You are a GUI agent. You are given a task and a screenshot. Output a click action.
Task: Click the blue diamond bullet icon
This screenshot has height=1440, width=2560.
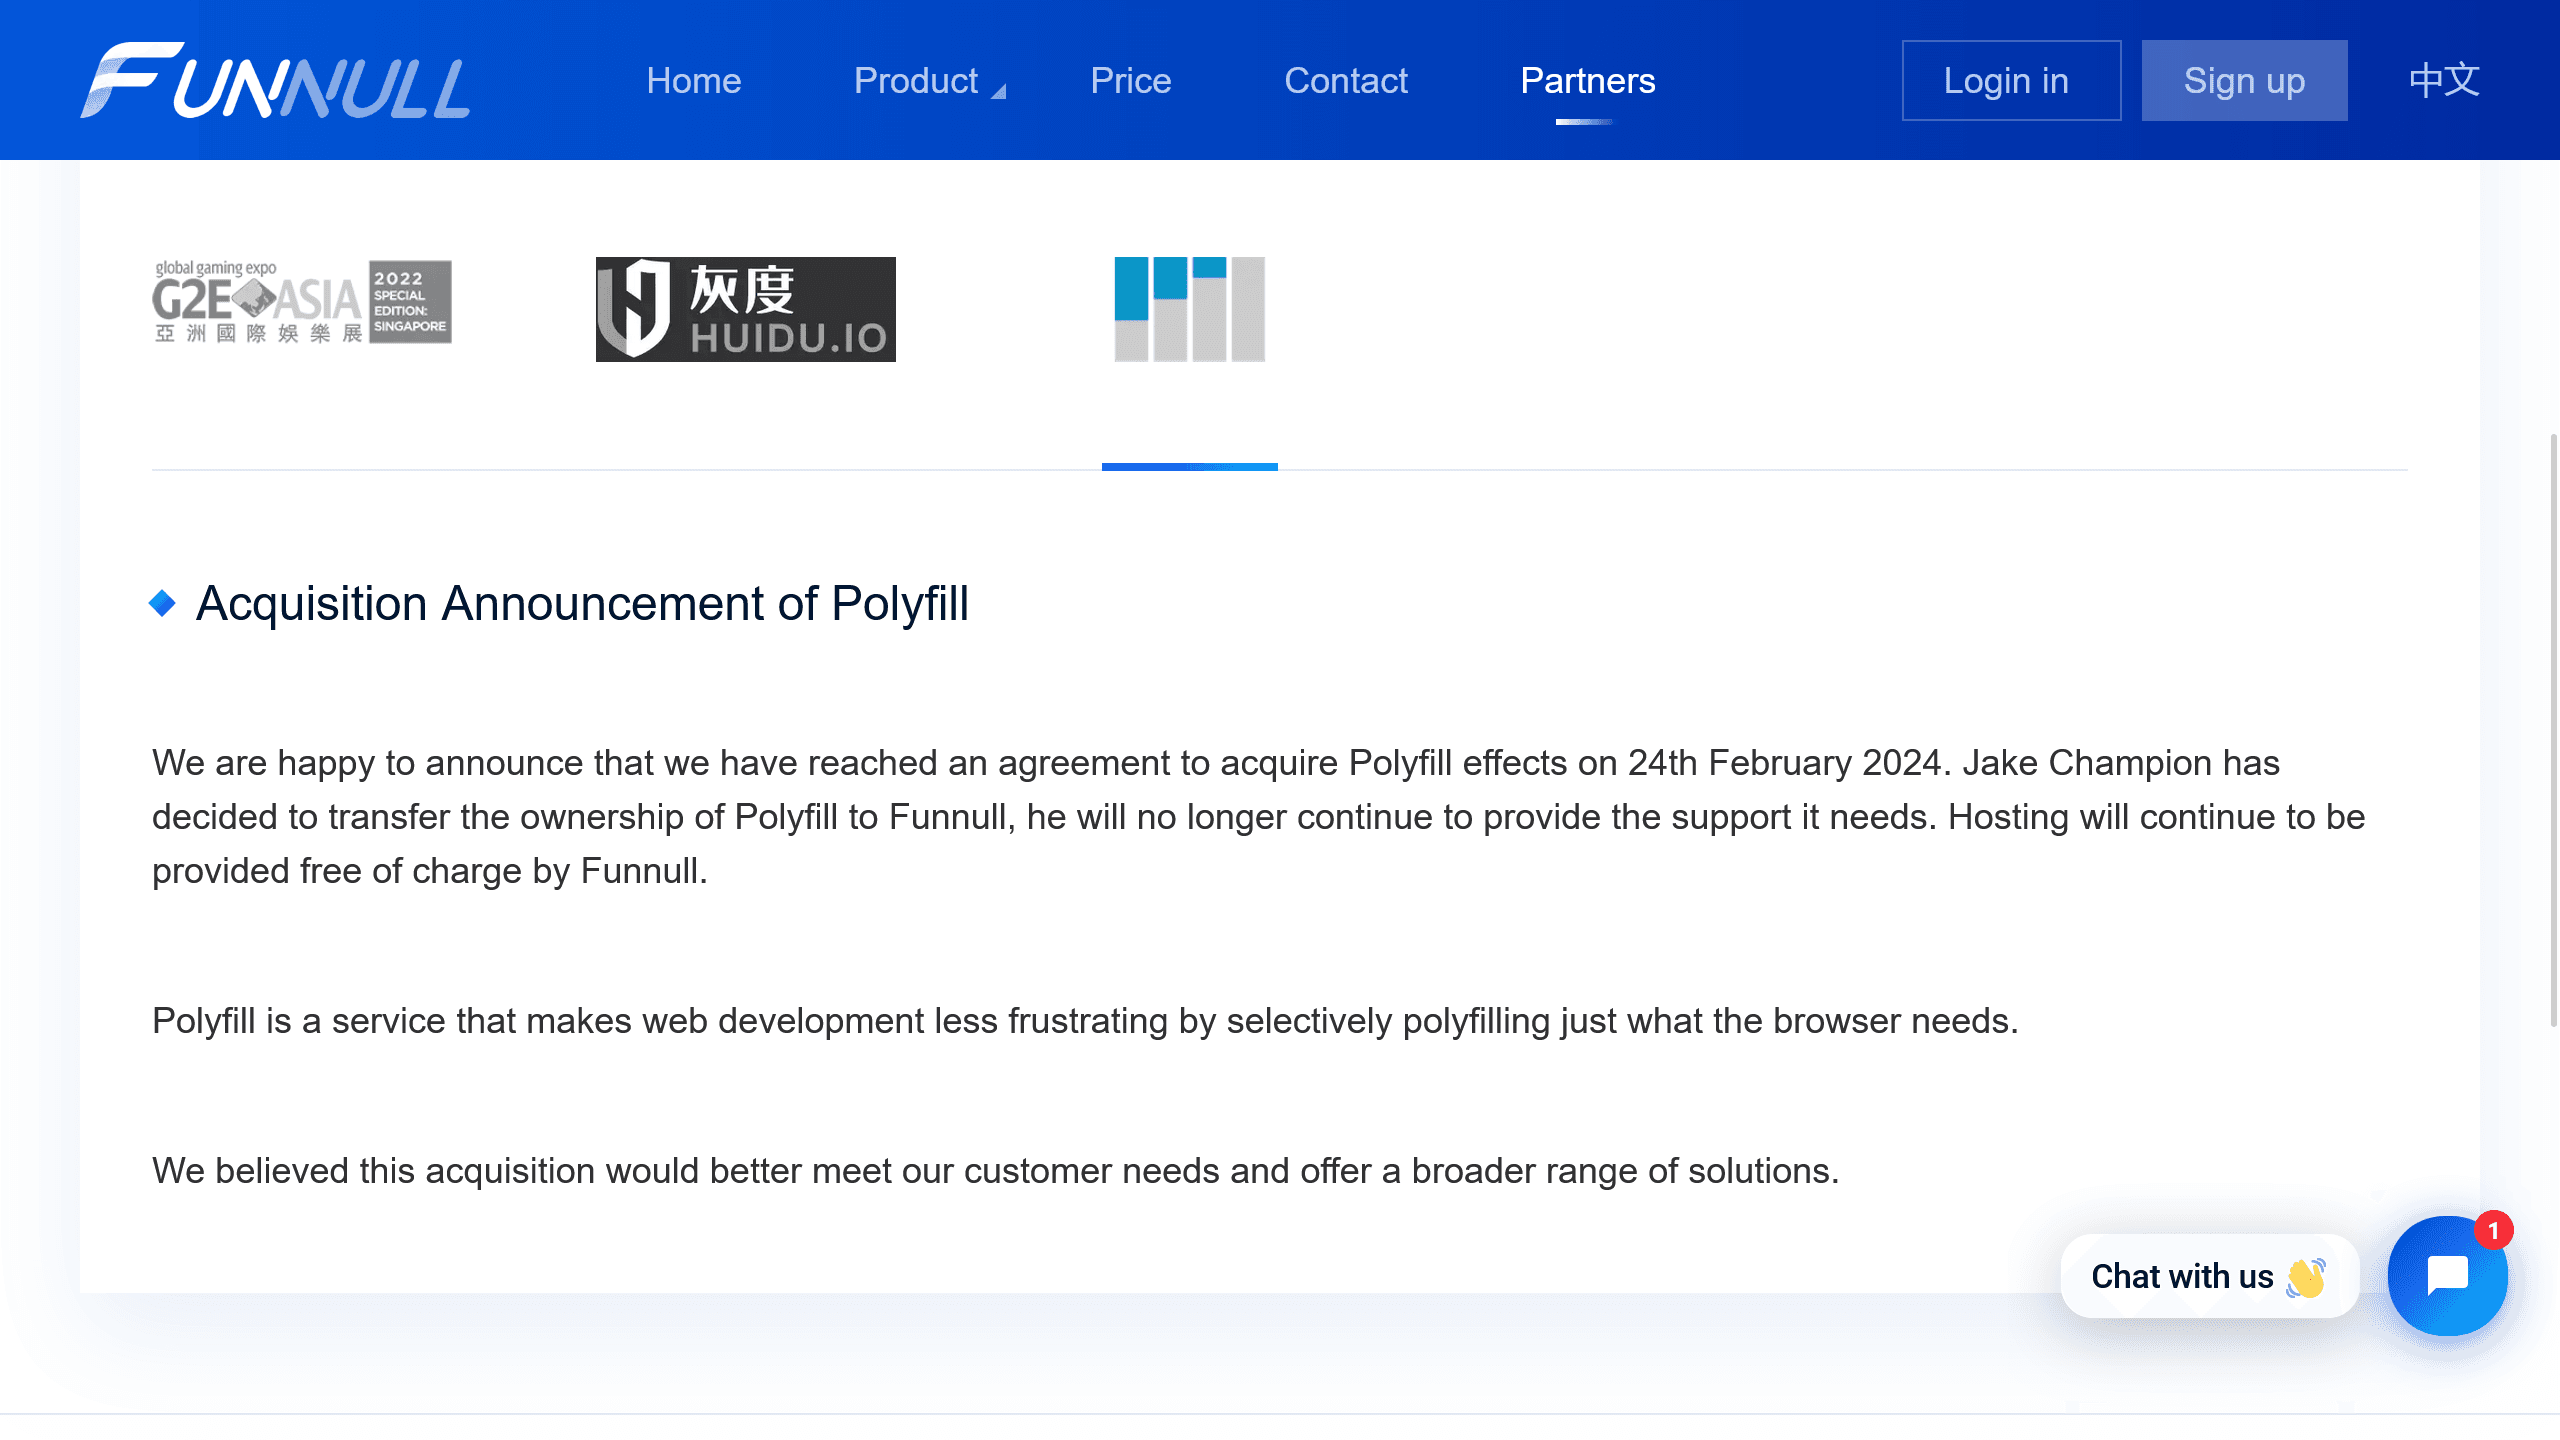(x=162, y=604)
